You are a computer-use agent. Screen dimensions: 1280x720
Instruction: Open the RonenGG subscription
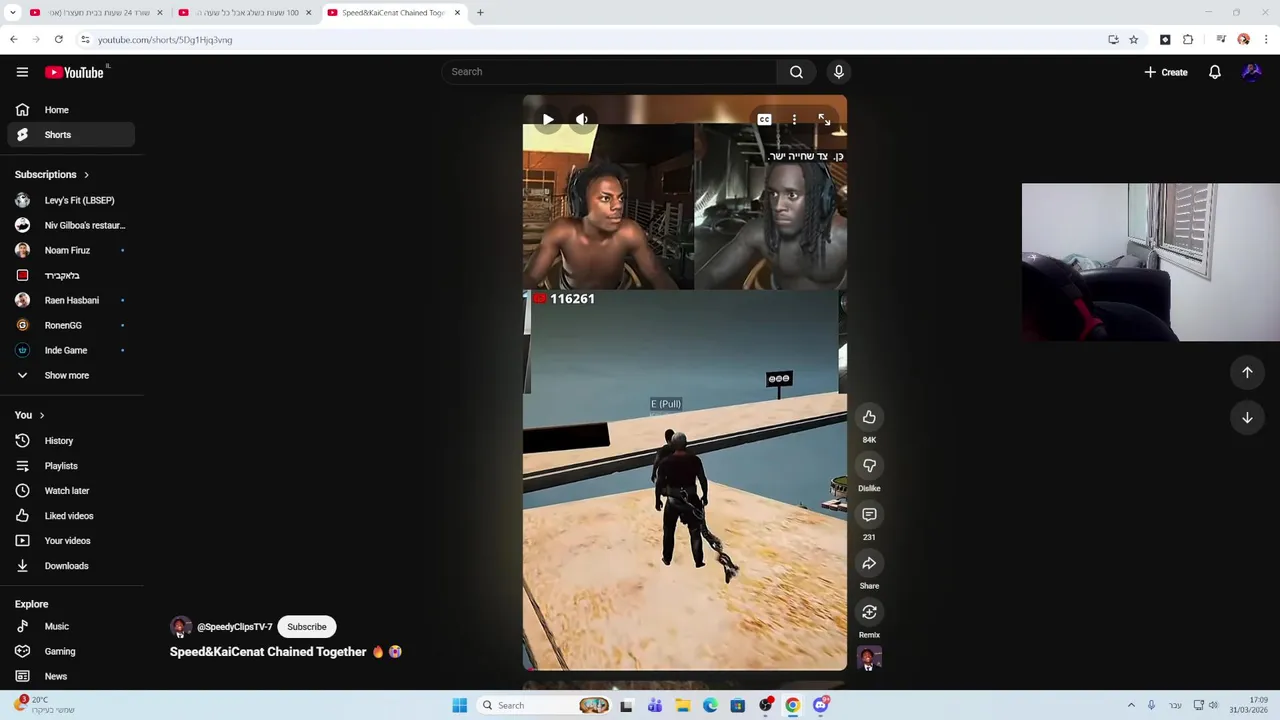tap(70, 325)
